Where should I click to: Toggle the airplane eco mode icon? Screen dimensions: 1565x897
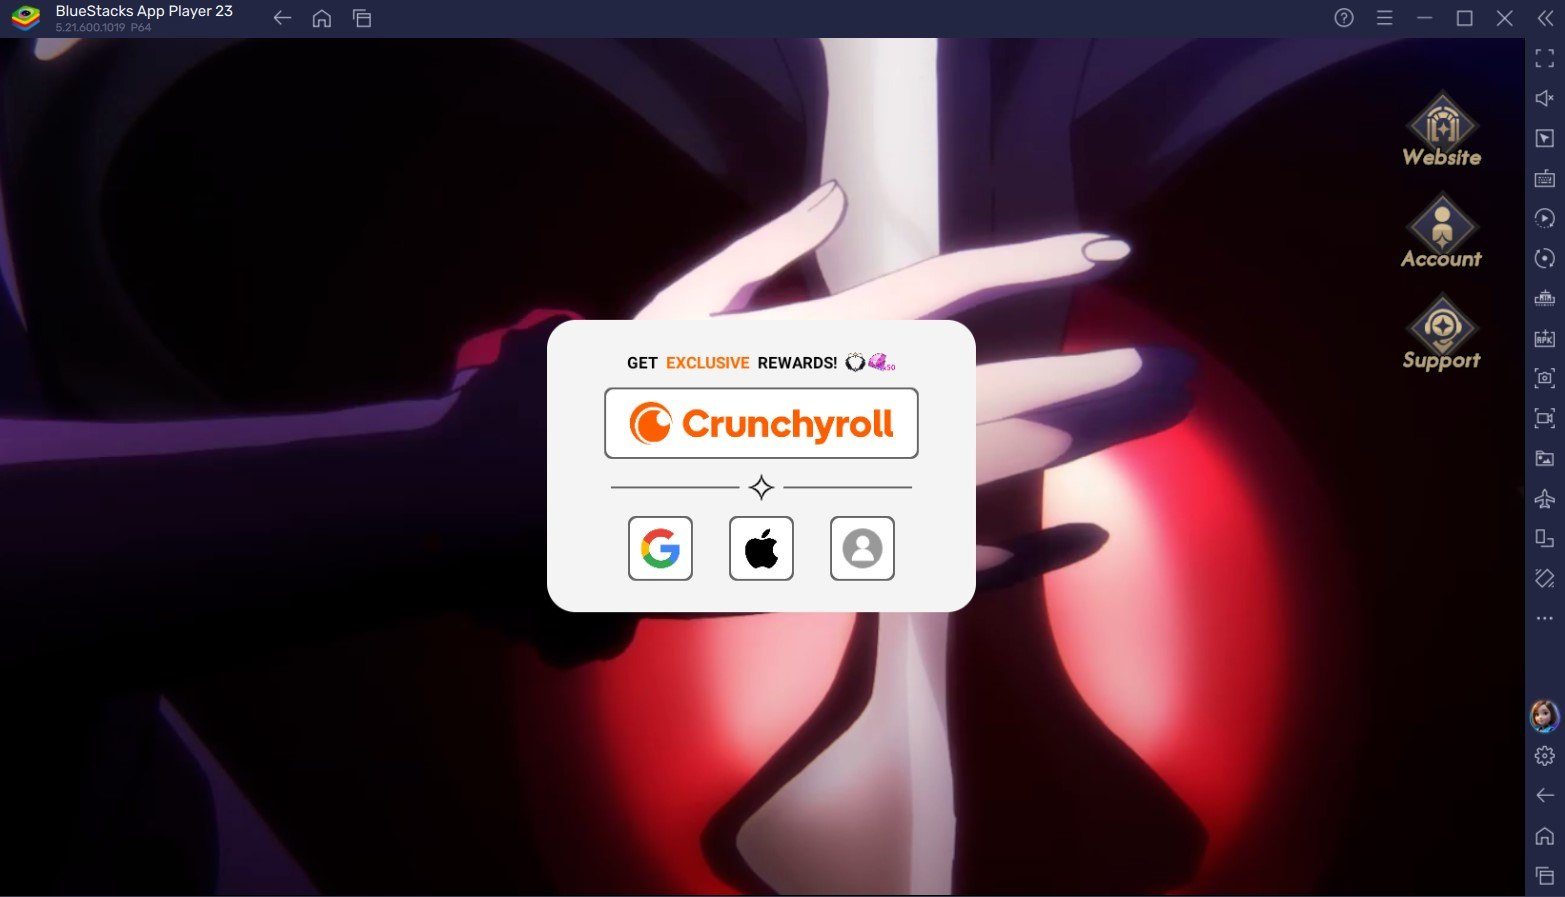click(x=1545, y=498)
